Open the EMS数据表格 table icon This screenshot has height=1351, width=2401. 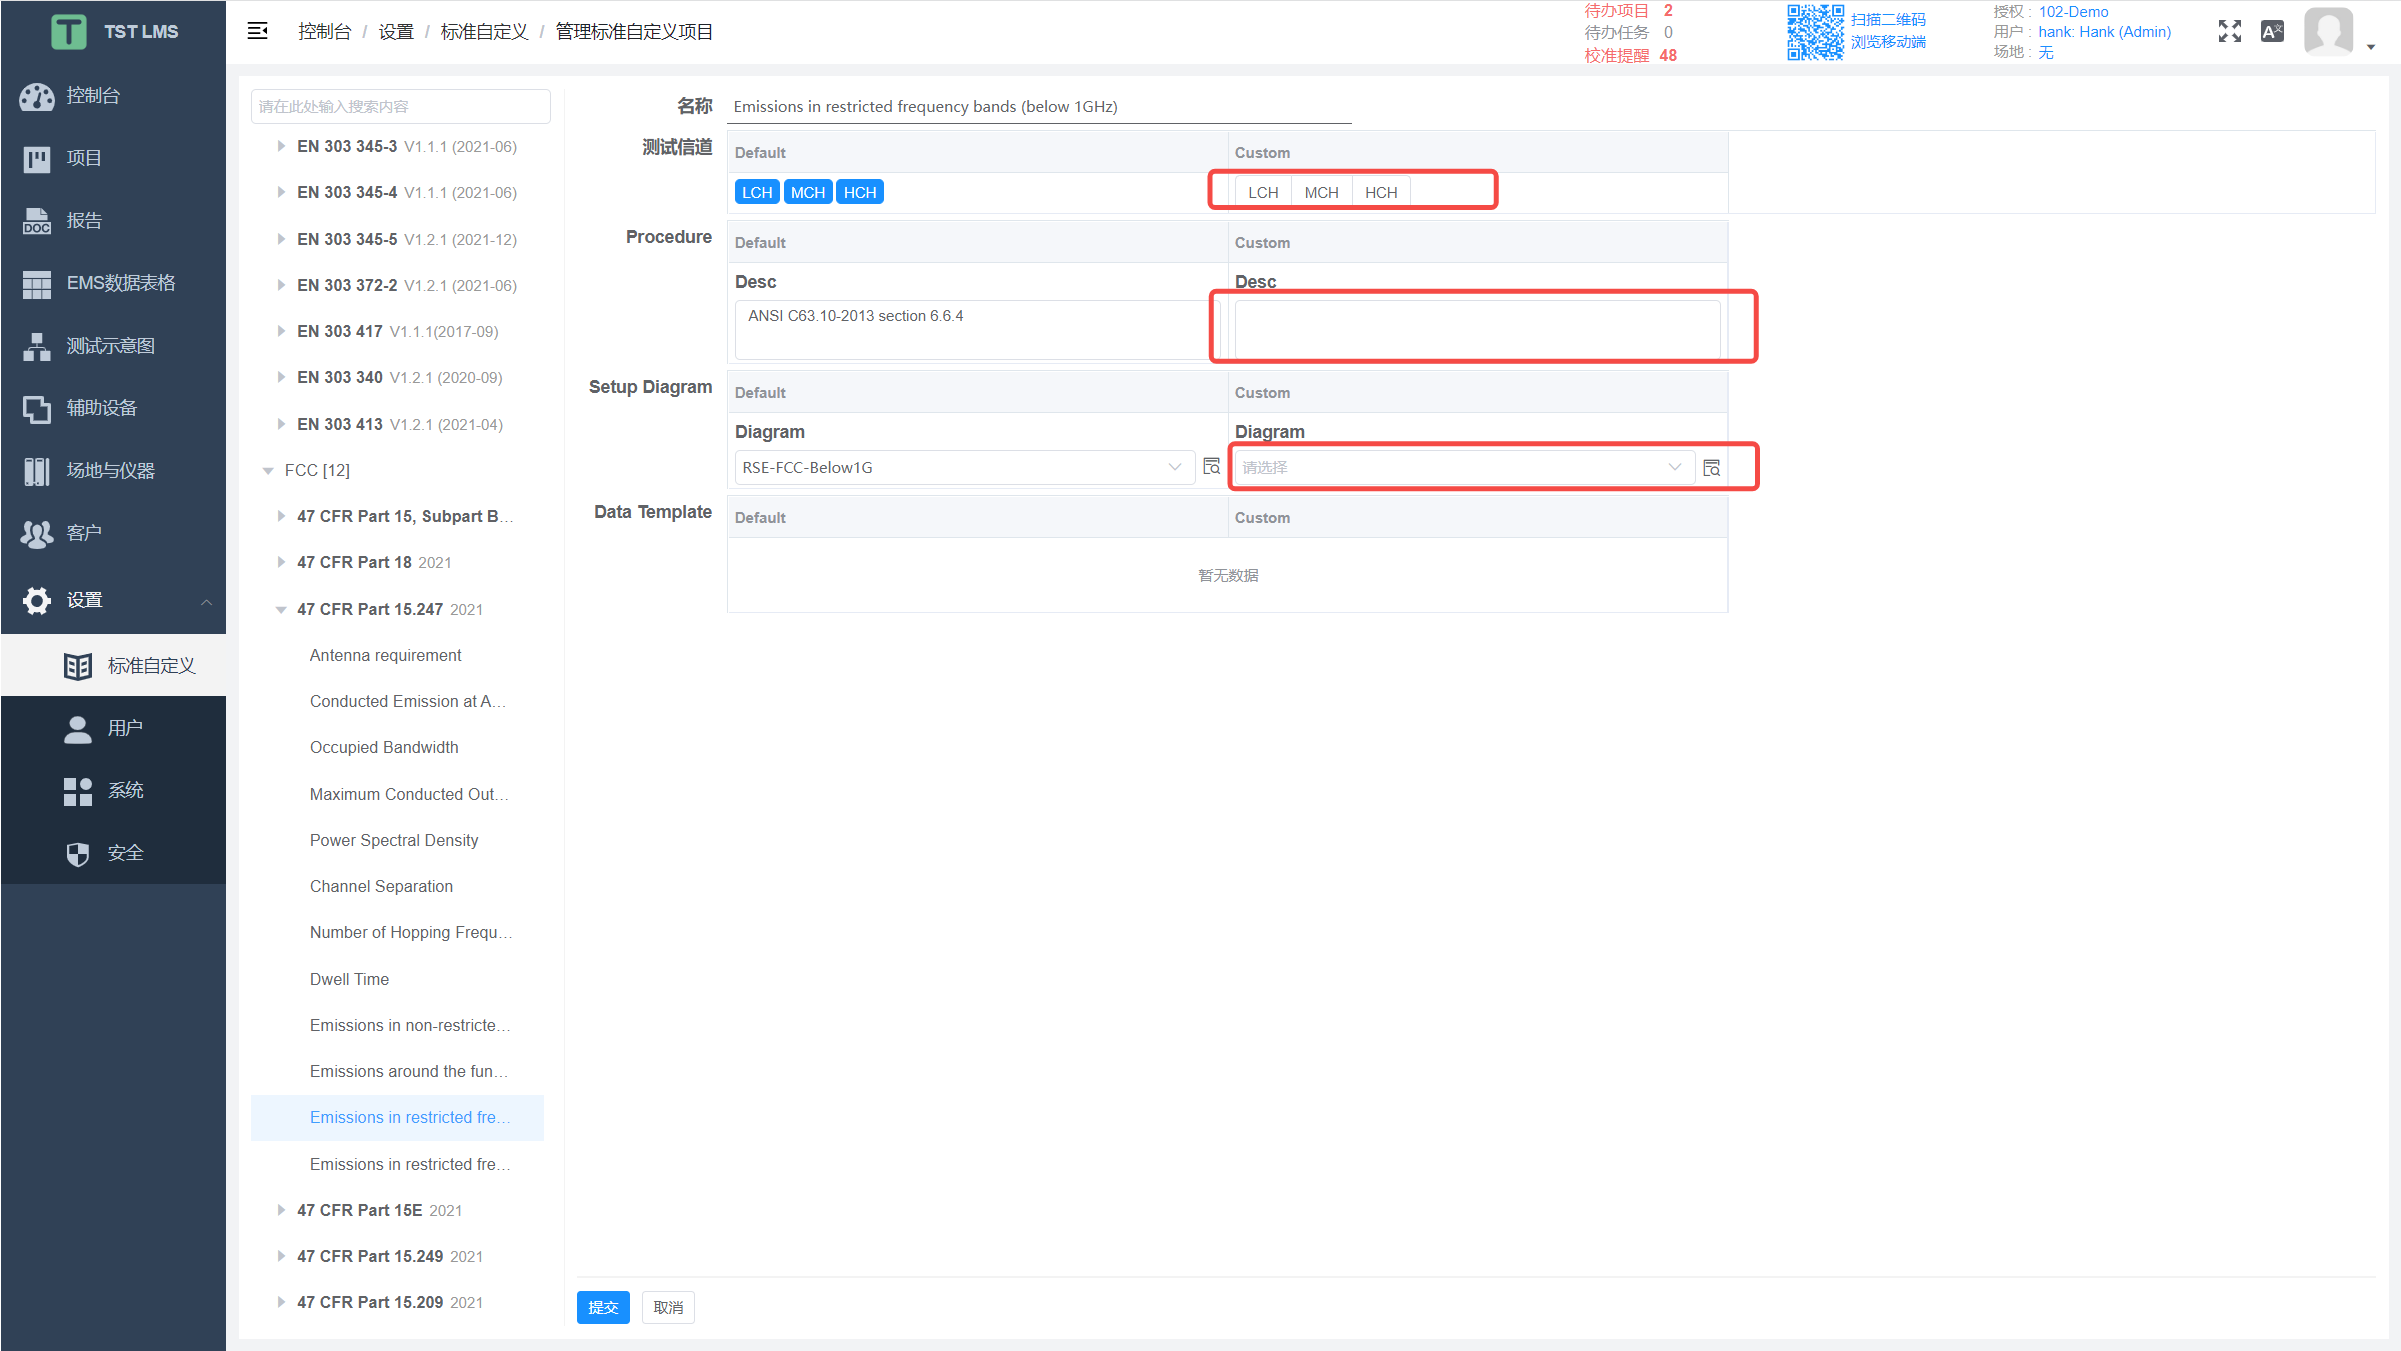click(x=37, y=284)
